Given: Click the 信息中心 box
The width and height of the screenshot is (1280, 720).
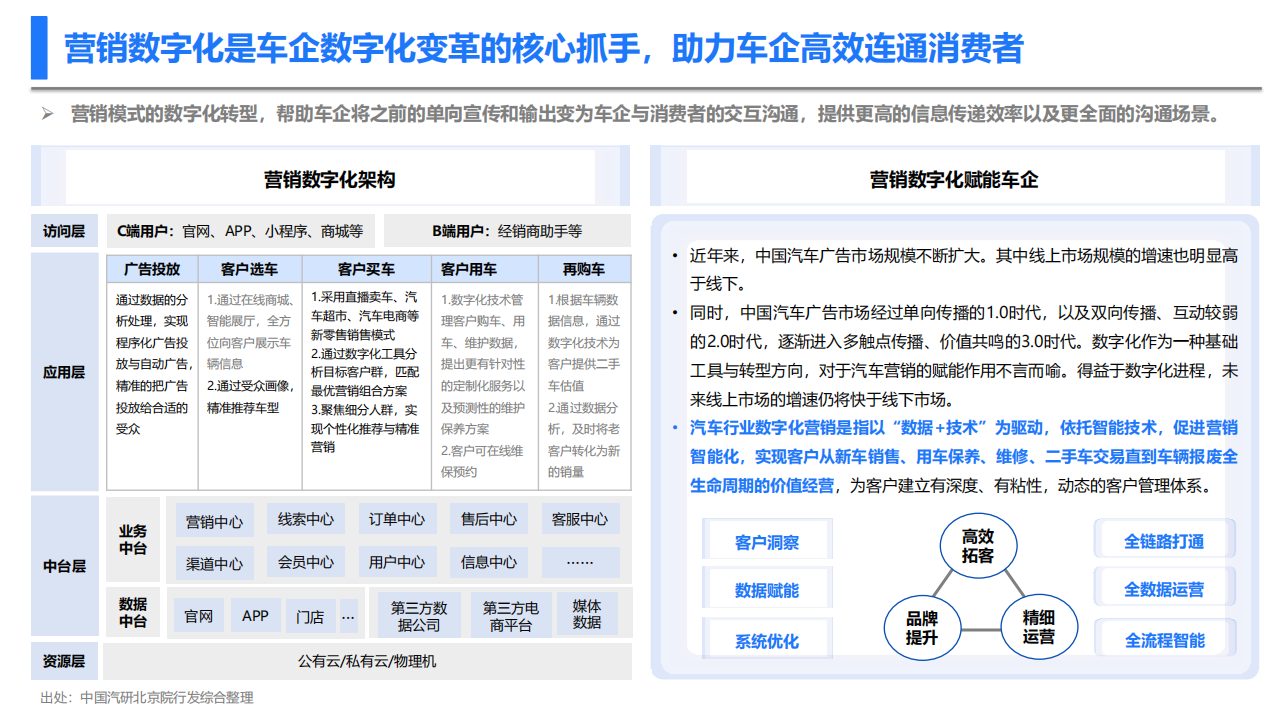Looking at the screenshot, I should tap(489, 562).
